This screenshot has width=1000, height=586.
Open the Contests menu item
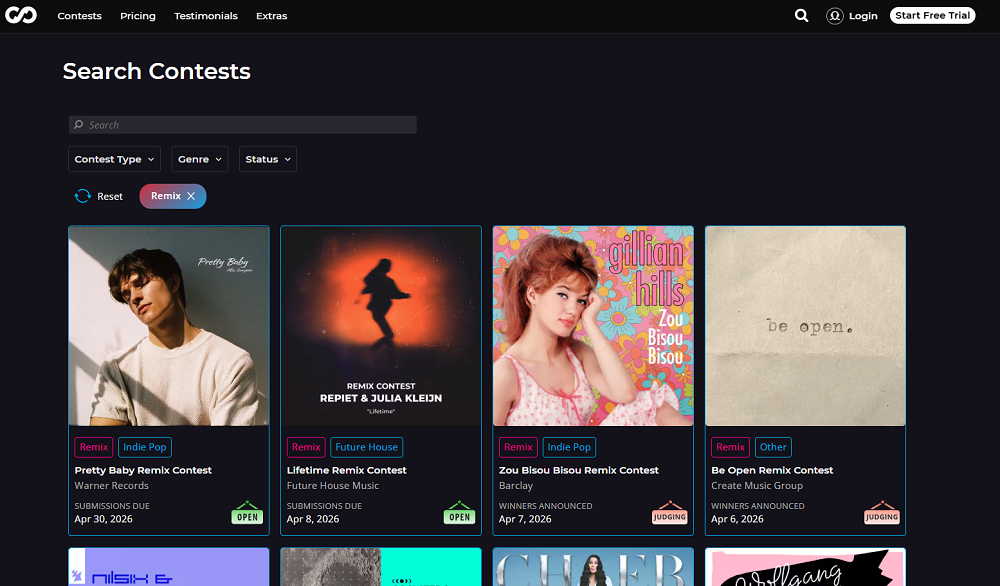[79, 16]
